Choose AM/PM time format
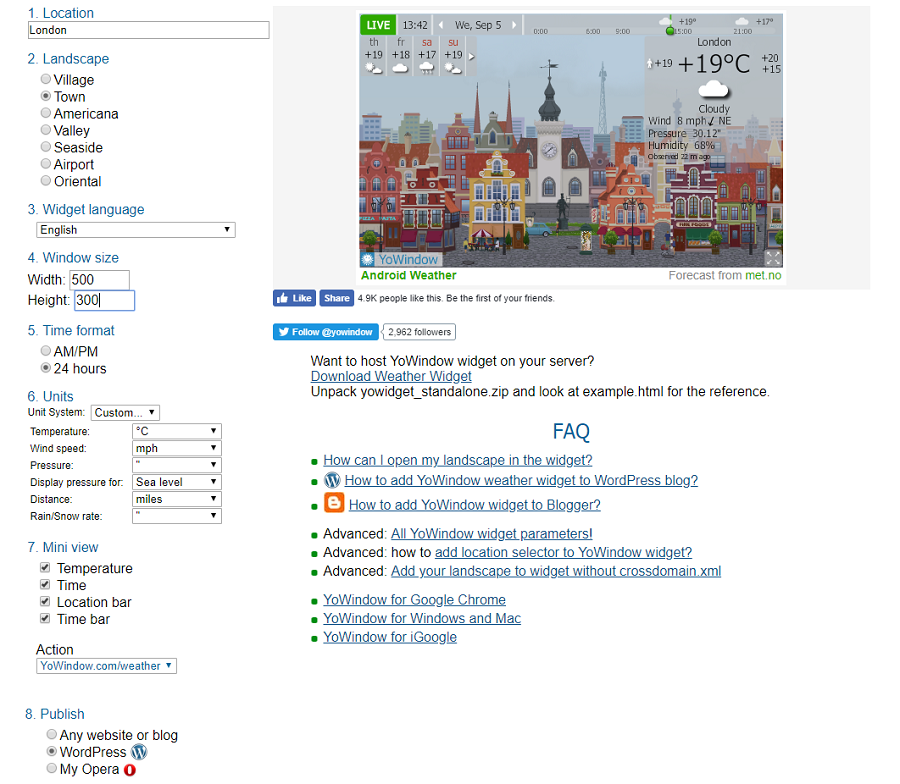 (x=46, y=351)
